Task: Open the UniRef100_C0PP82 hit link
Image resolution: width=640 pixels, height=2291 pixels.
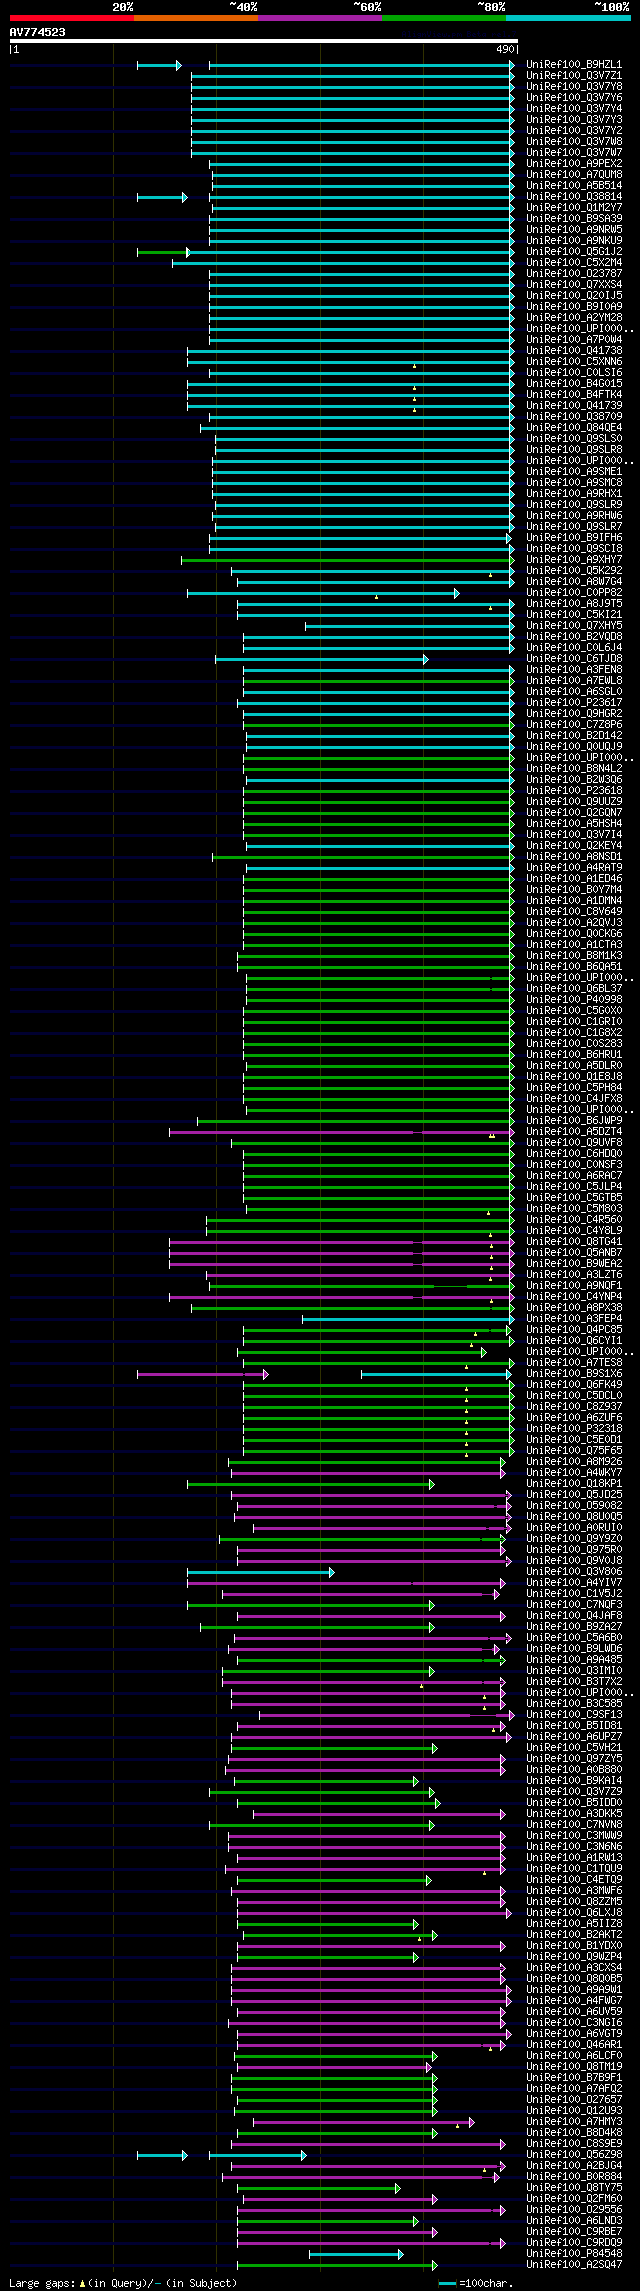Action: click(574, 593)
